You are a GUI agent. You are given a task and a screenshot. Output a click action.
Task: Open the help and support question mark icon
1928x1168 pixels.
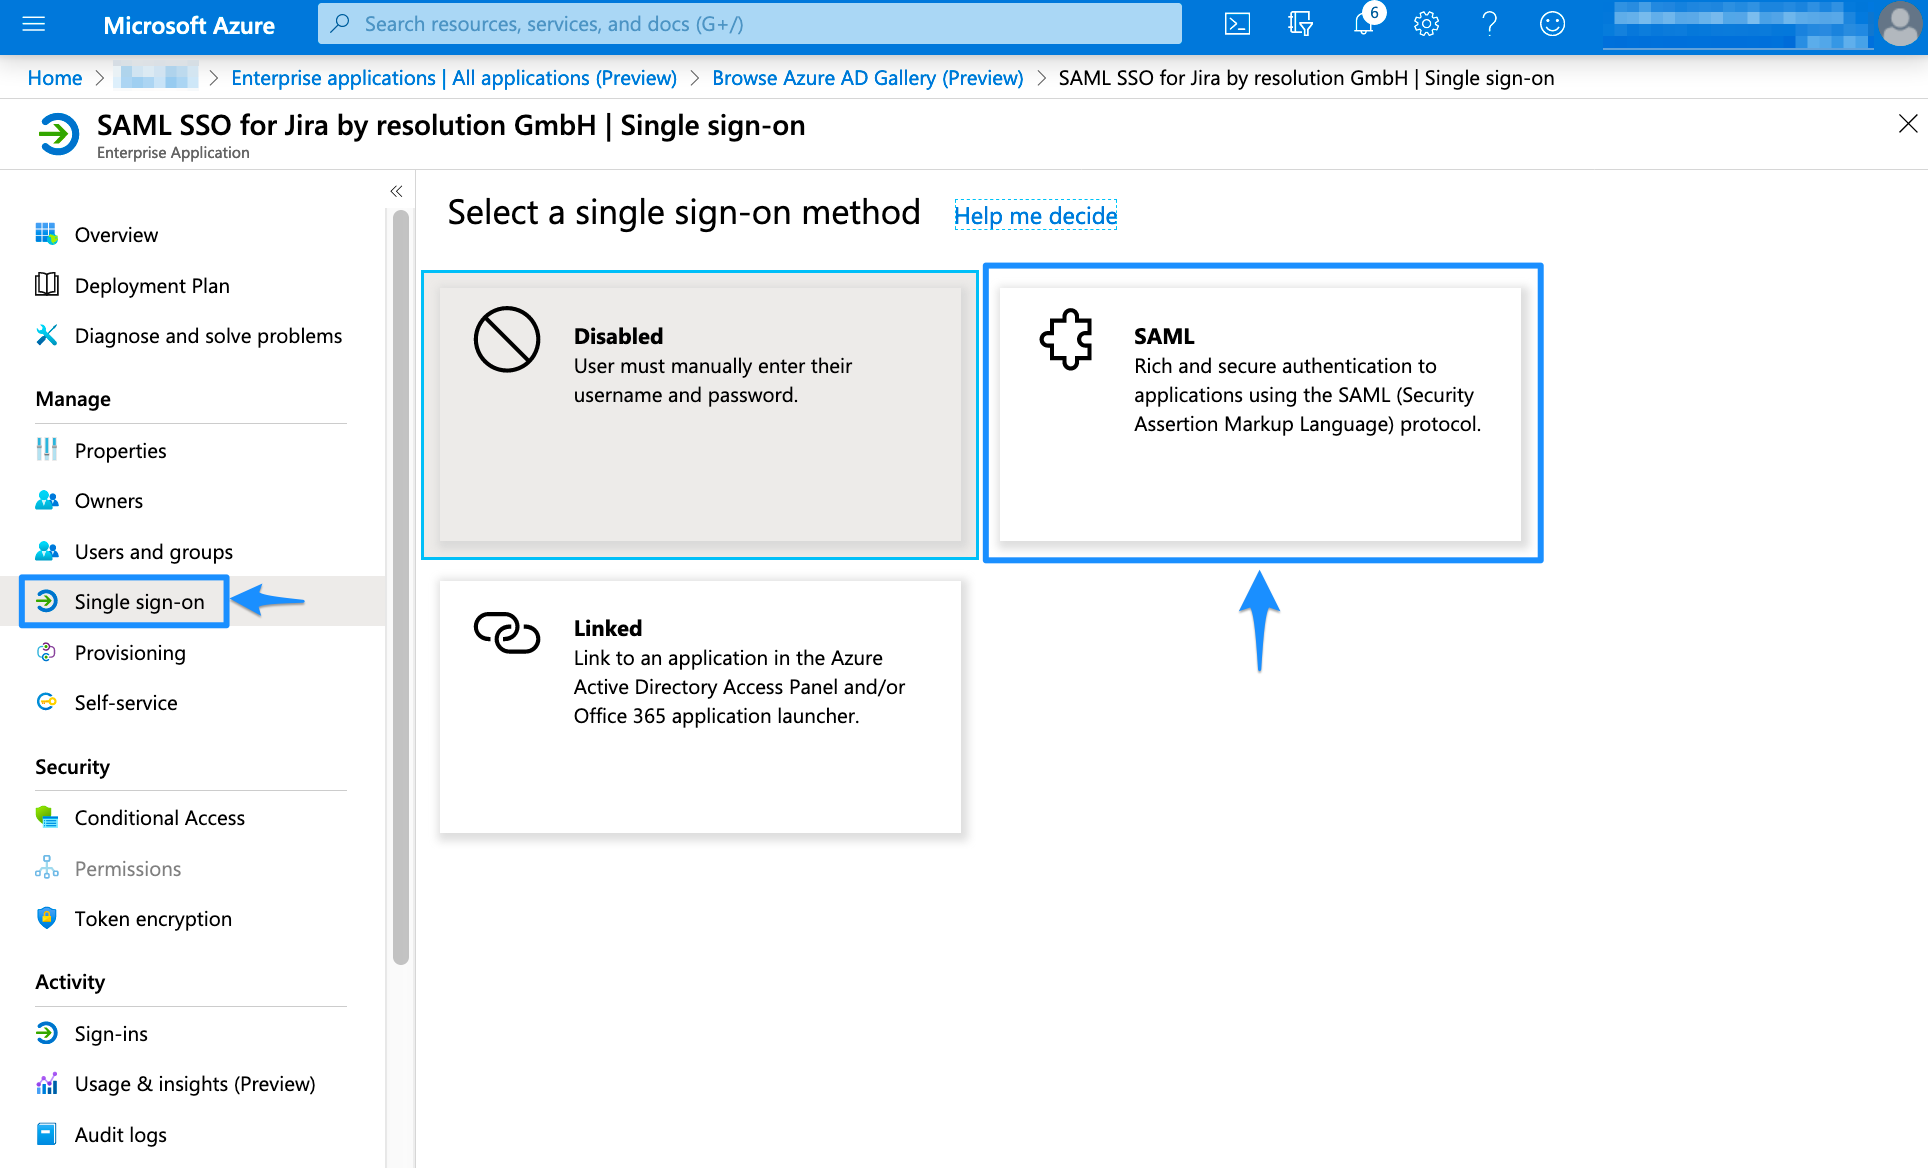tap(1489, 24)
